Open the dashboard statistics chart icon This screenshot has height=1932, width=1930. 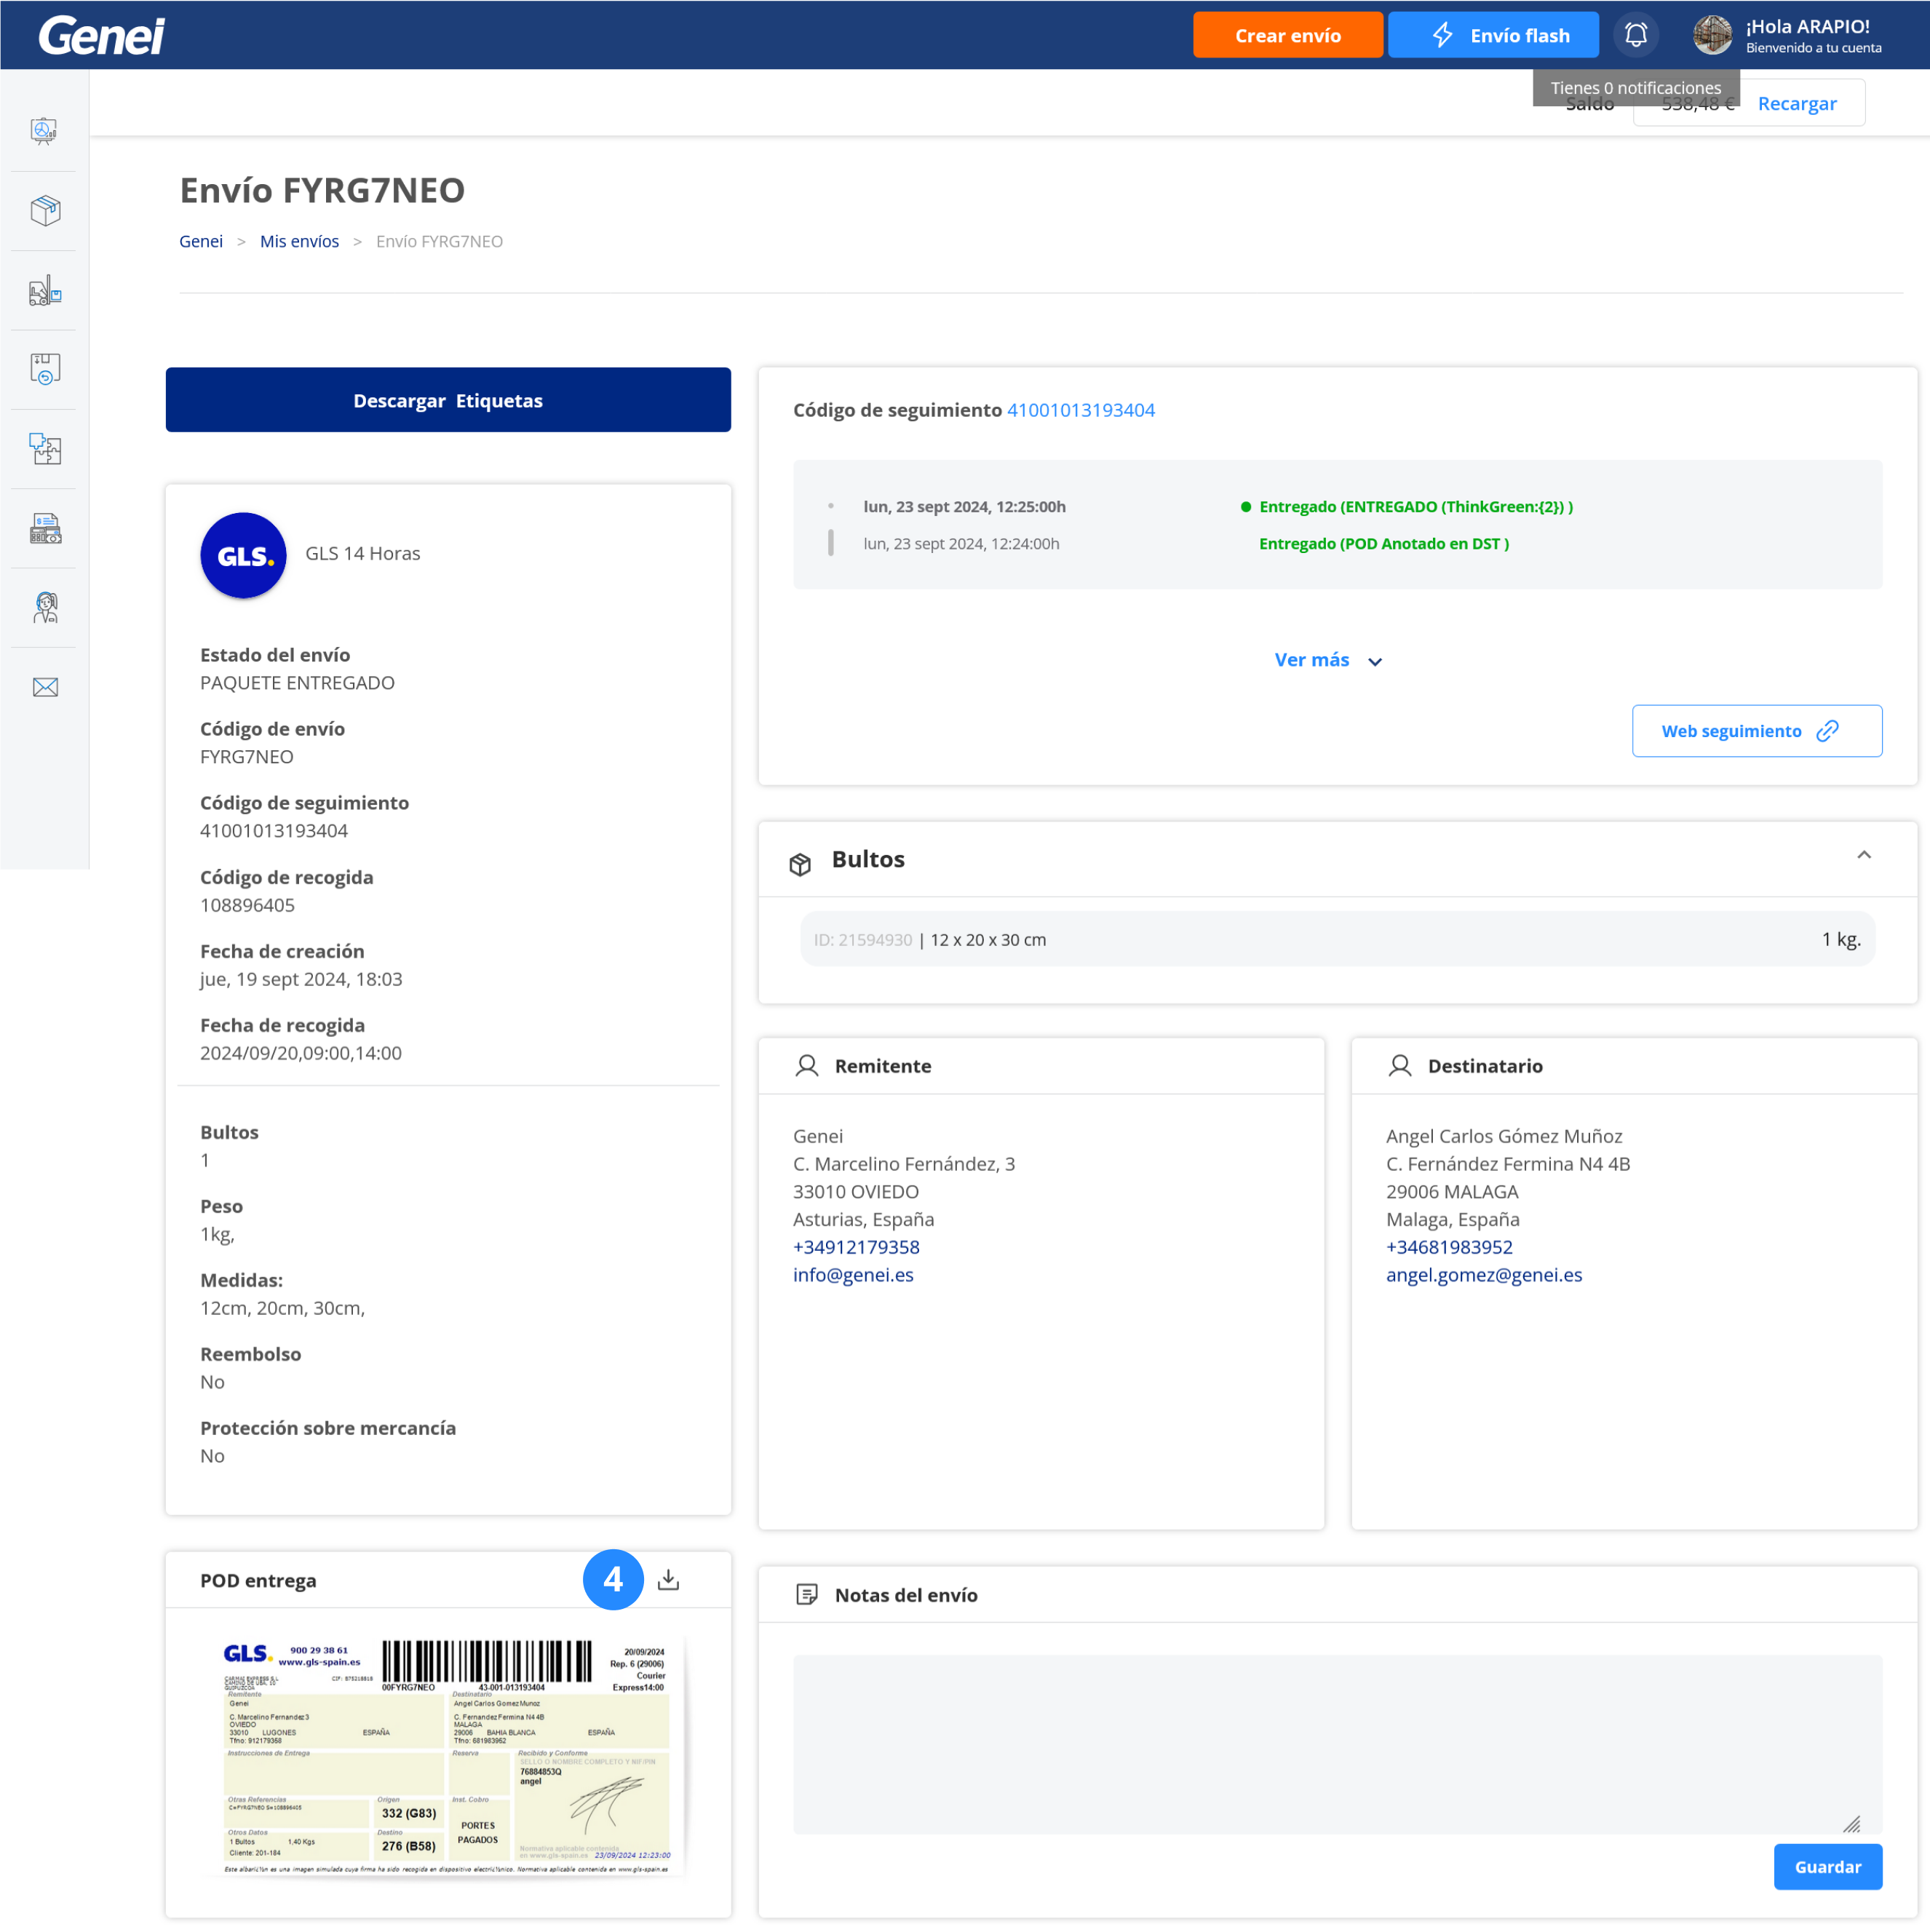[45, 131]
